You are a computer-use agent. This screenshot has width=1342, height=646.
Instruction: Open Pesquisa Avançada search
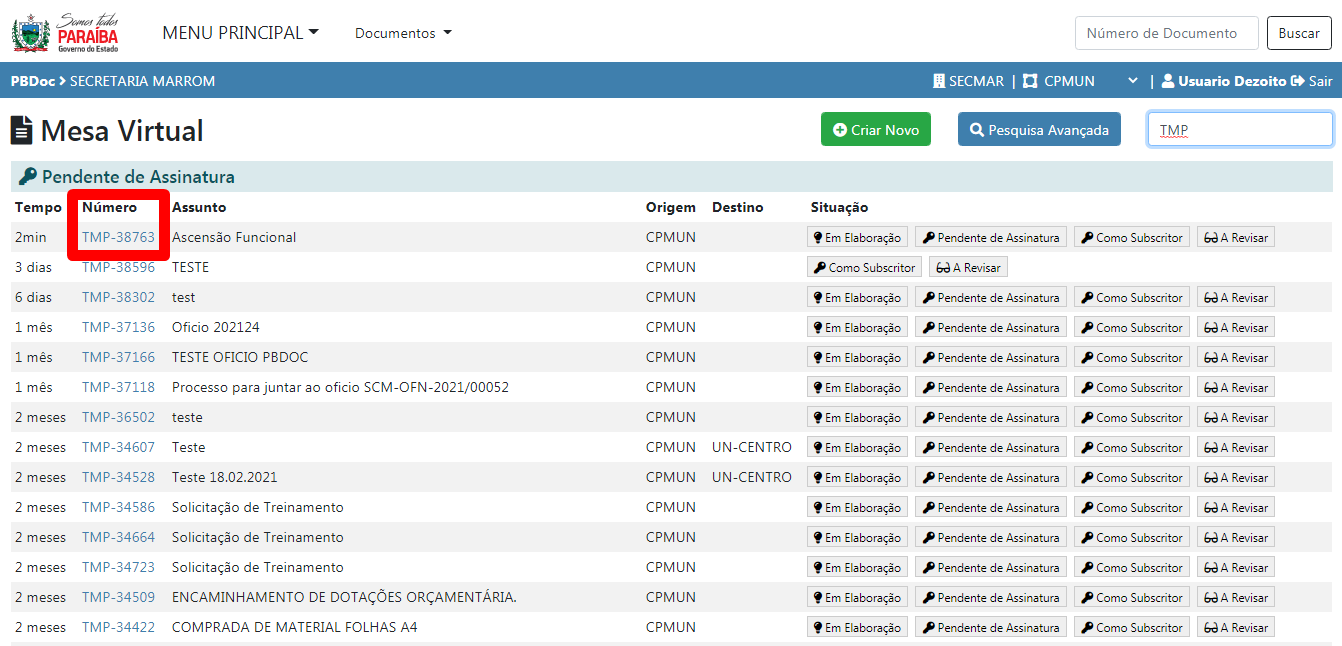click(x=1038, y=130)
